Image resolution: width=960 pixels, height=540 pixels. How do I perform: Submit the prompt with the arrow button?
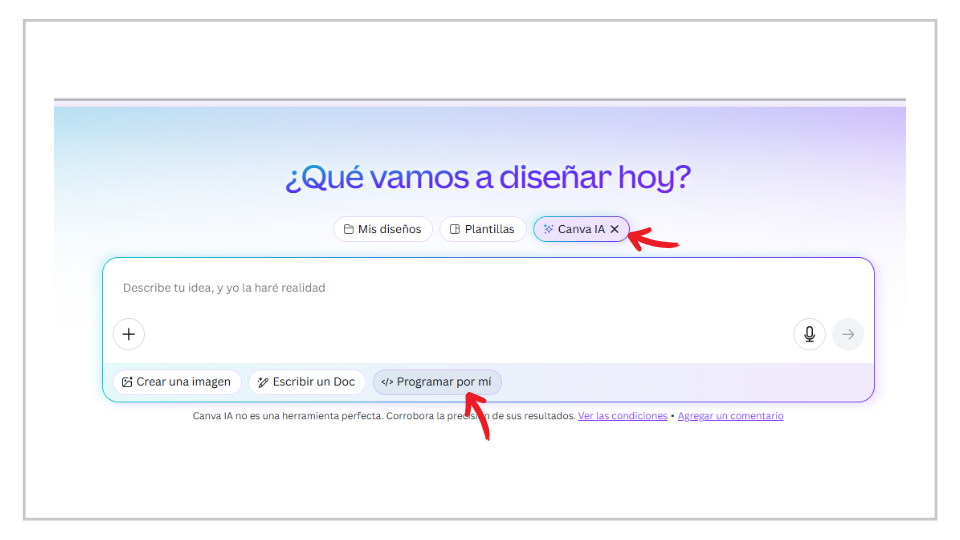[x=848, y=334]
